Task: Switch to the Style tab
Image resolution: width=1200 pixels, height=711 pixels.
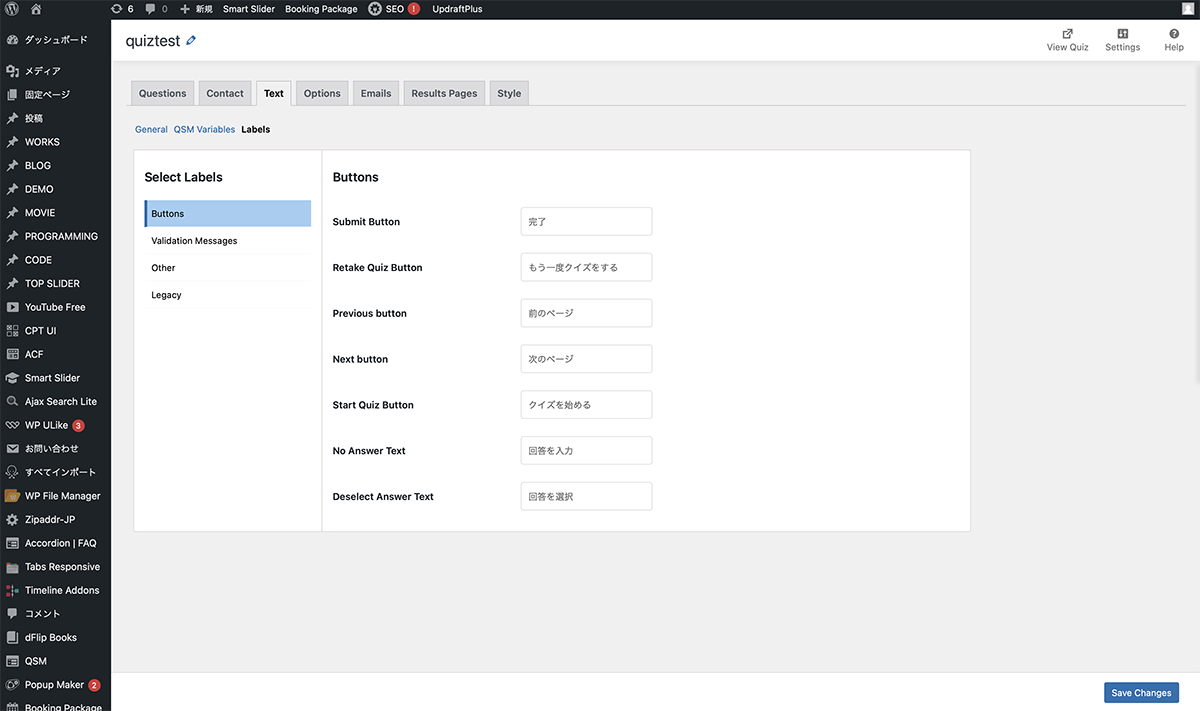Action: [x=509, y=93]
